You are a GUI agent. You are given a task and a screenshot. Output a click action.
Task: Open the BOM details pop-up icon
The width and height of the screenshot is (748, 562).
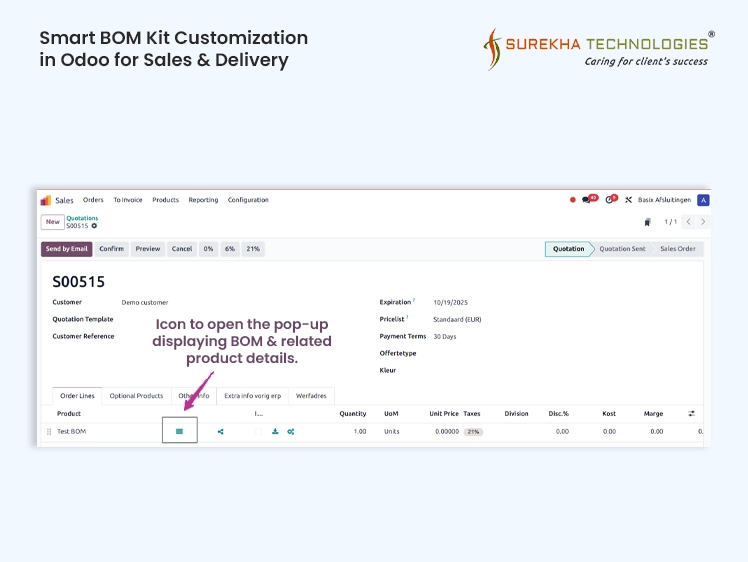click(x=180, y=432)
